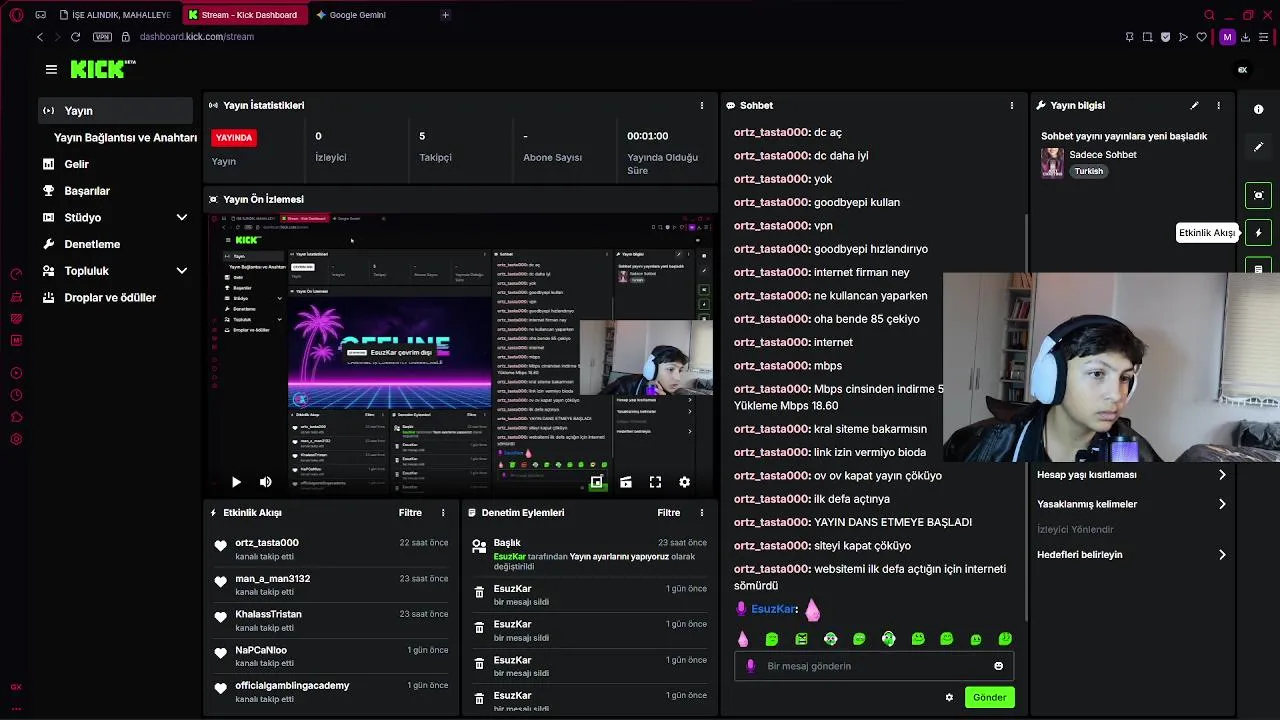Open the Opera GX logo menu
The height and width of the screenshot is (720, 1280).
click(x=16, y=15)
